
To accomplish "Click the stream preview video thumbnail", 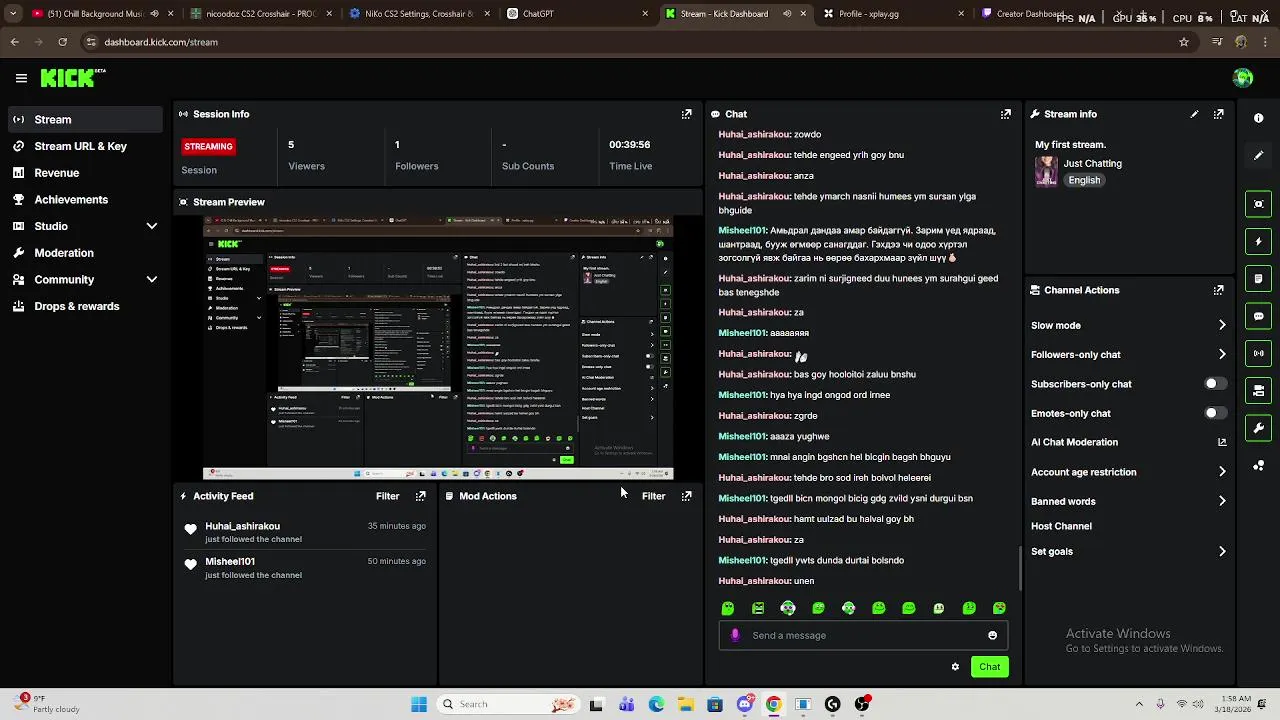I will point(438,348).
